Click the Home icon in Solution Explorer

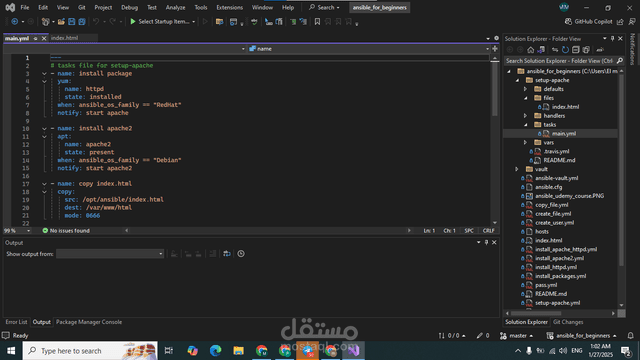(x=530, y=50)
